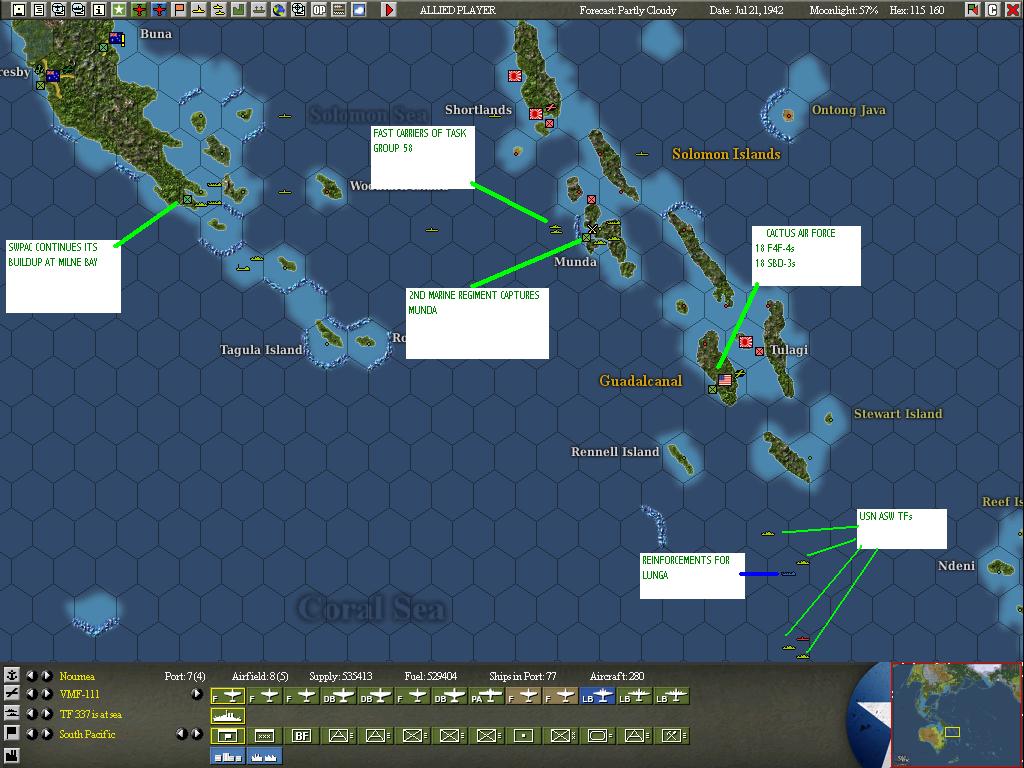Click the VMF-111 unit name
The image size is (1024, 768).
pyautogui.click(x=80, y=694)
